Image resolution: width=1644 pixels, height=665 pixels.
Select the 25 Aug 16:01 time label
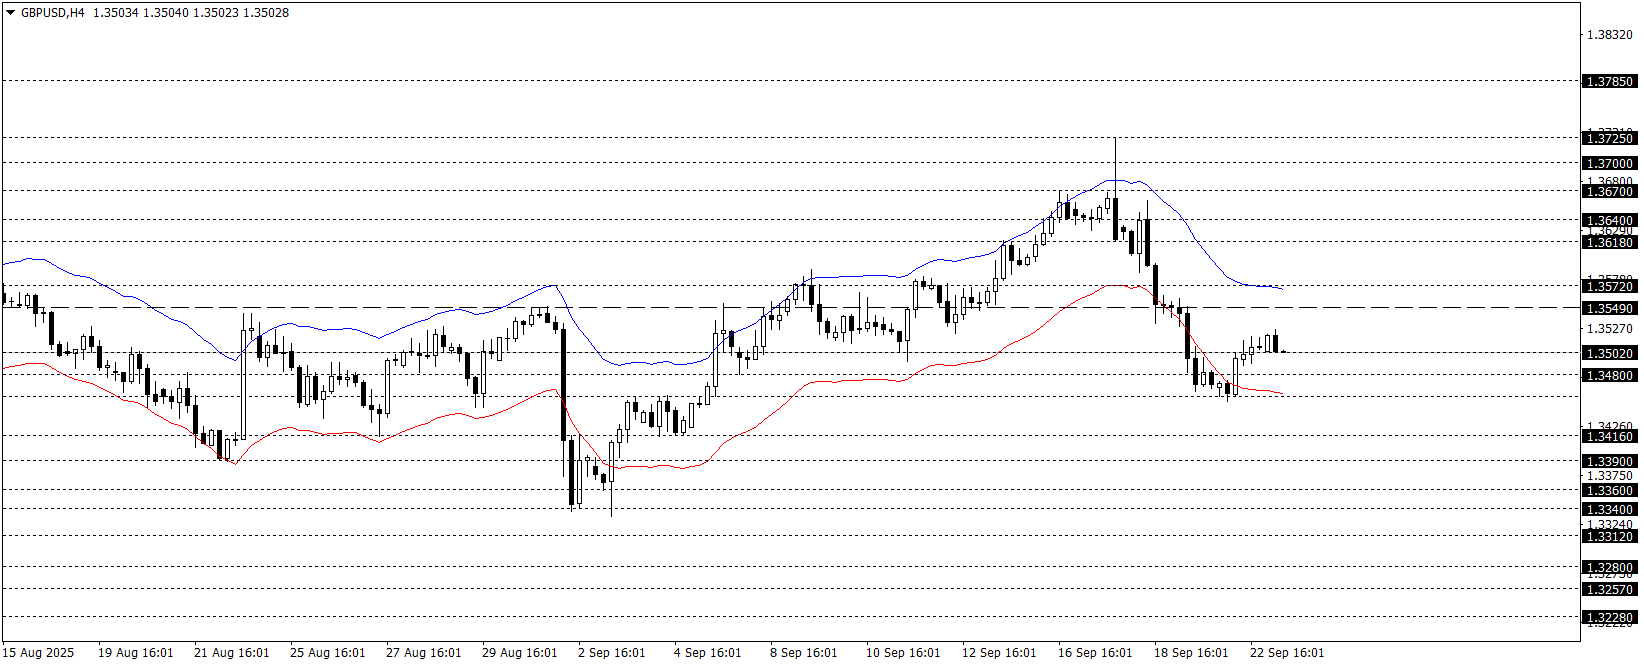(x=327, y=653)
